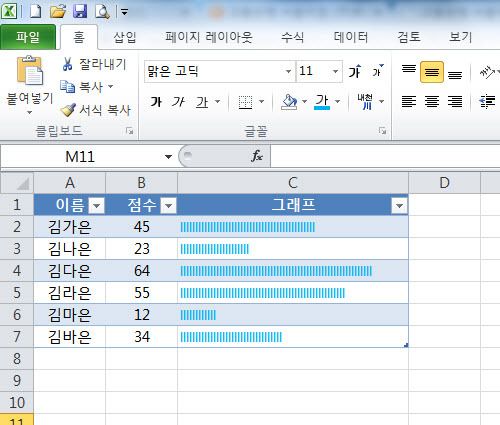This screenshot has height=425, width=500.
Task: Expand the font name dropdown arrow
Action: point(288,71)
